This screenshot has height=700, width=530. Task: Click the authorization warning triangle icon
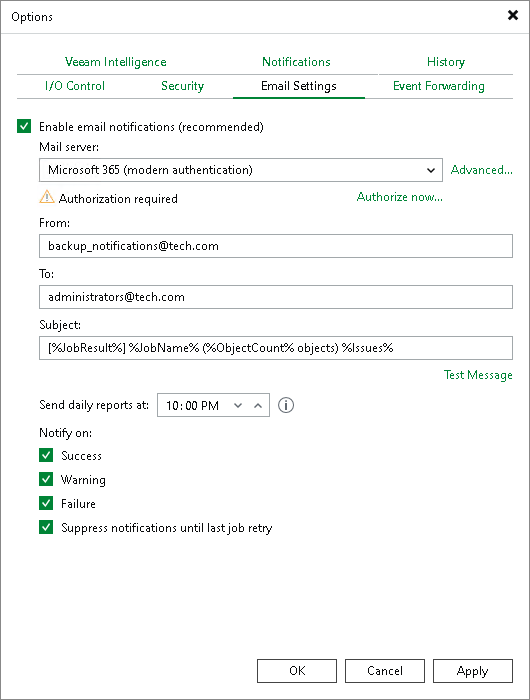click(47, 197)
